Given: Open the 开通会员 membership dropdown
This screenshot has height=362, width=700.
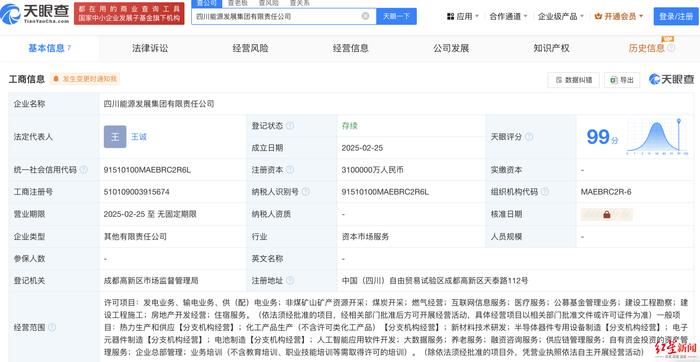Looking at the screenshot, I should (x=619, y=17).
